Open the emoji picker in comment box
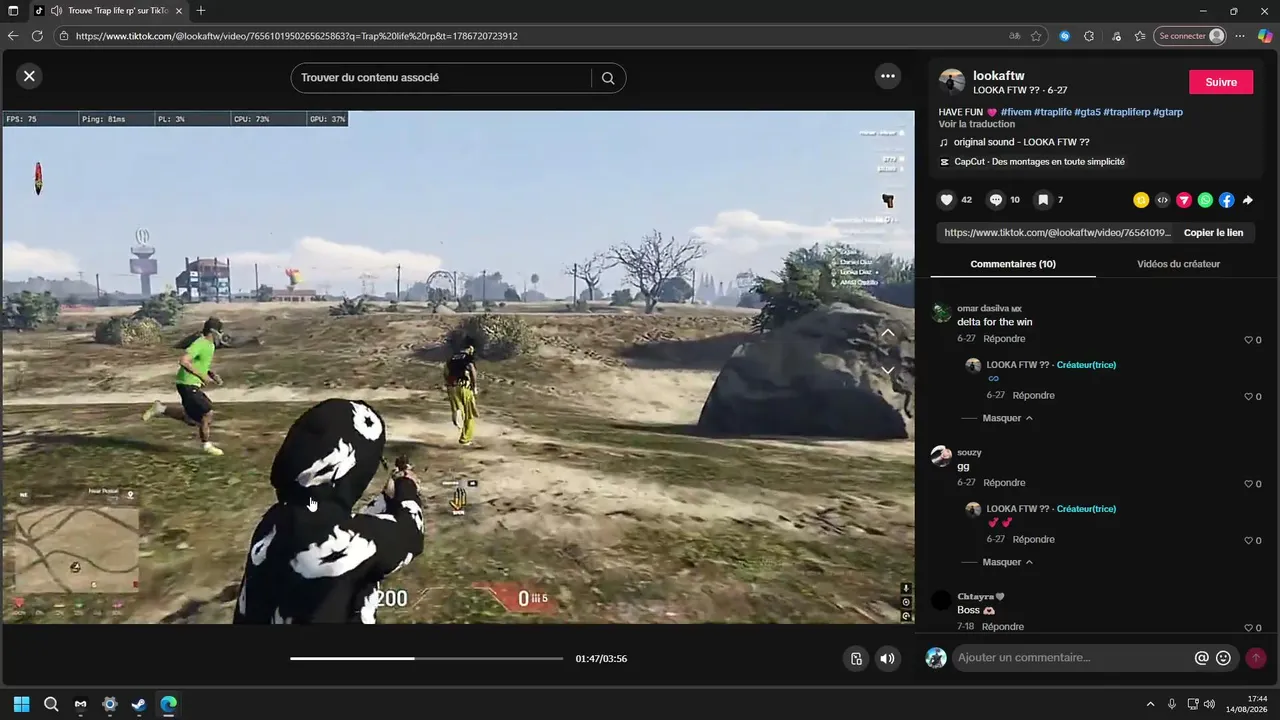 coord(1223,658)
